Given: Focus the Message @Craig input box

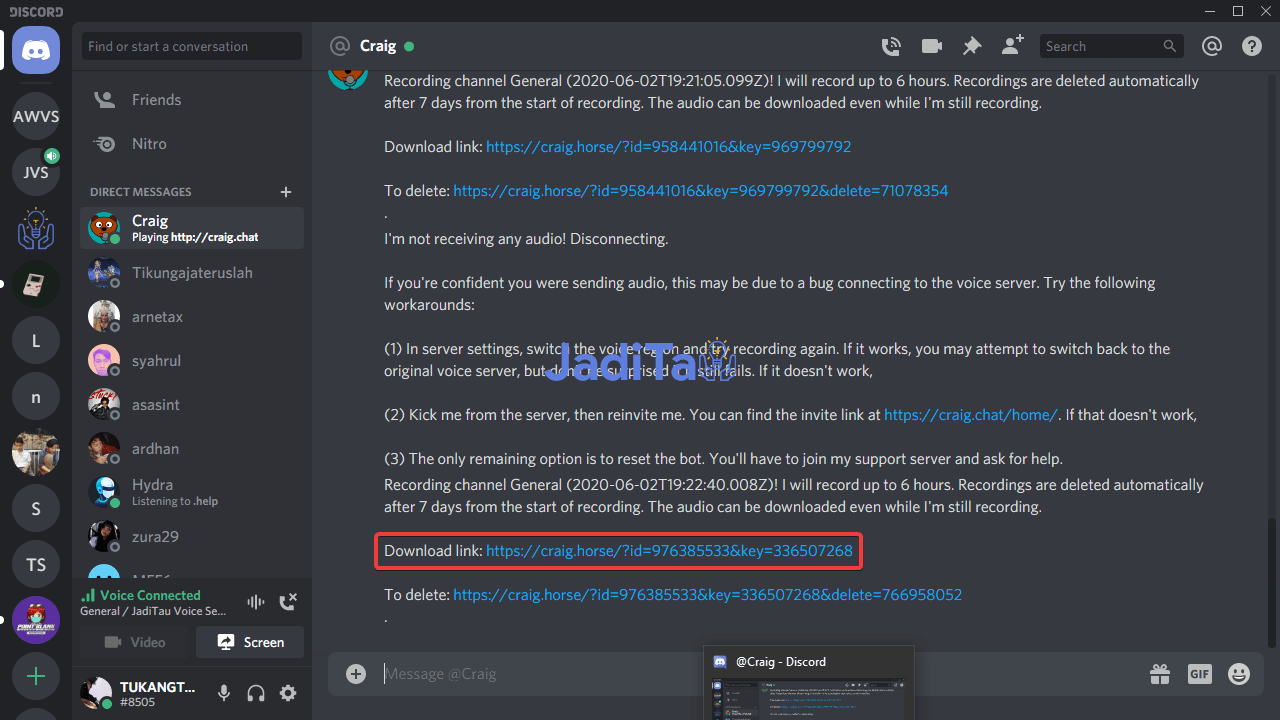Looking at the screenshot, I should click(760, 673).
